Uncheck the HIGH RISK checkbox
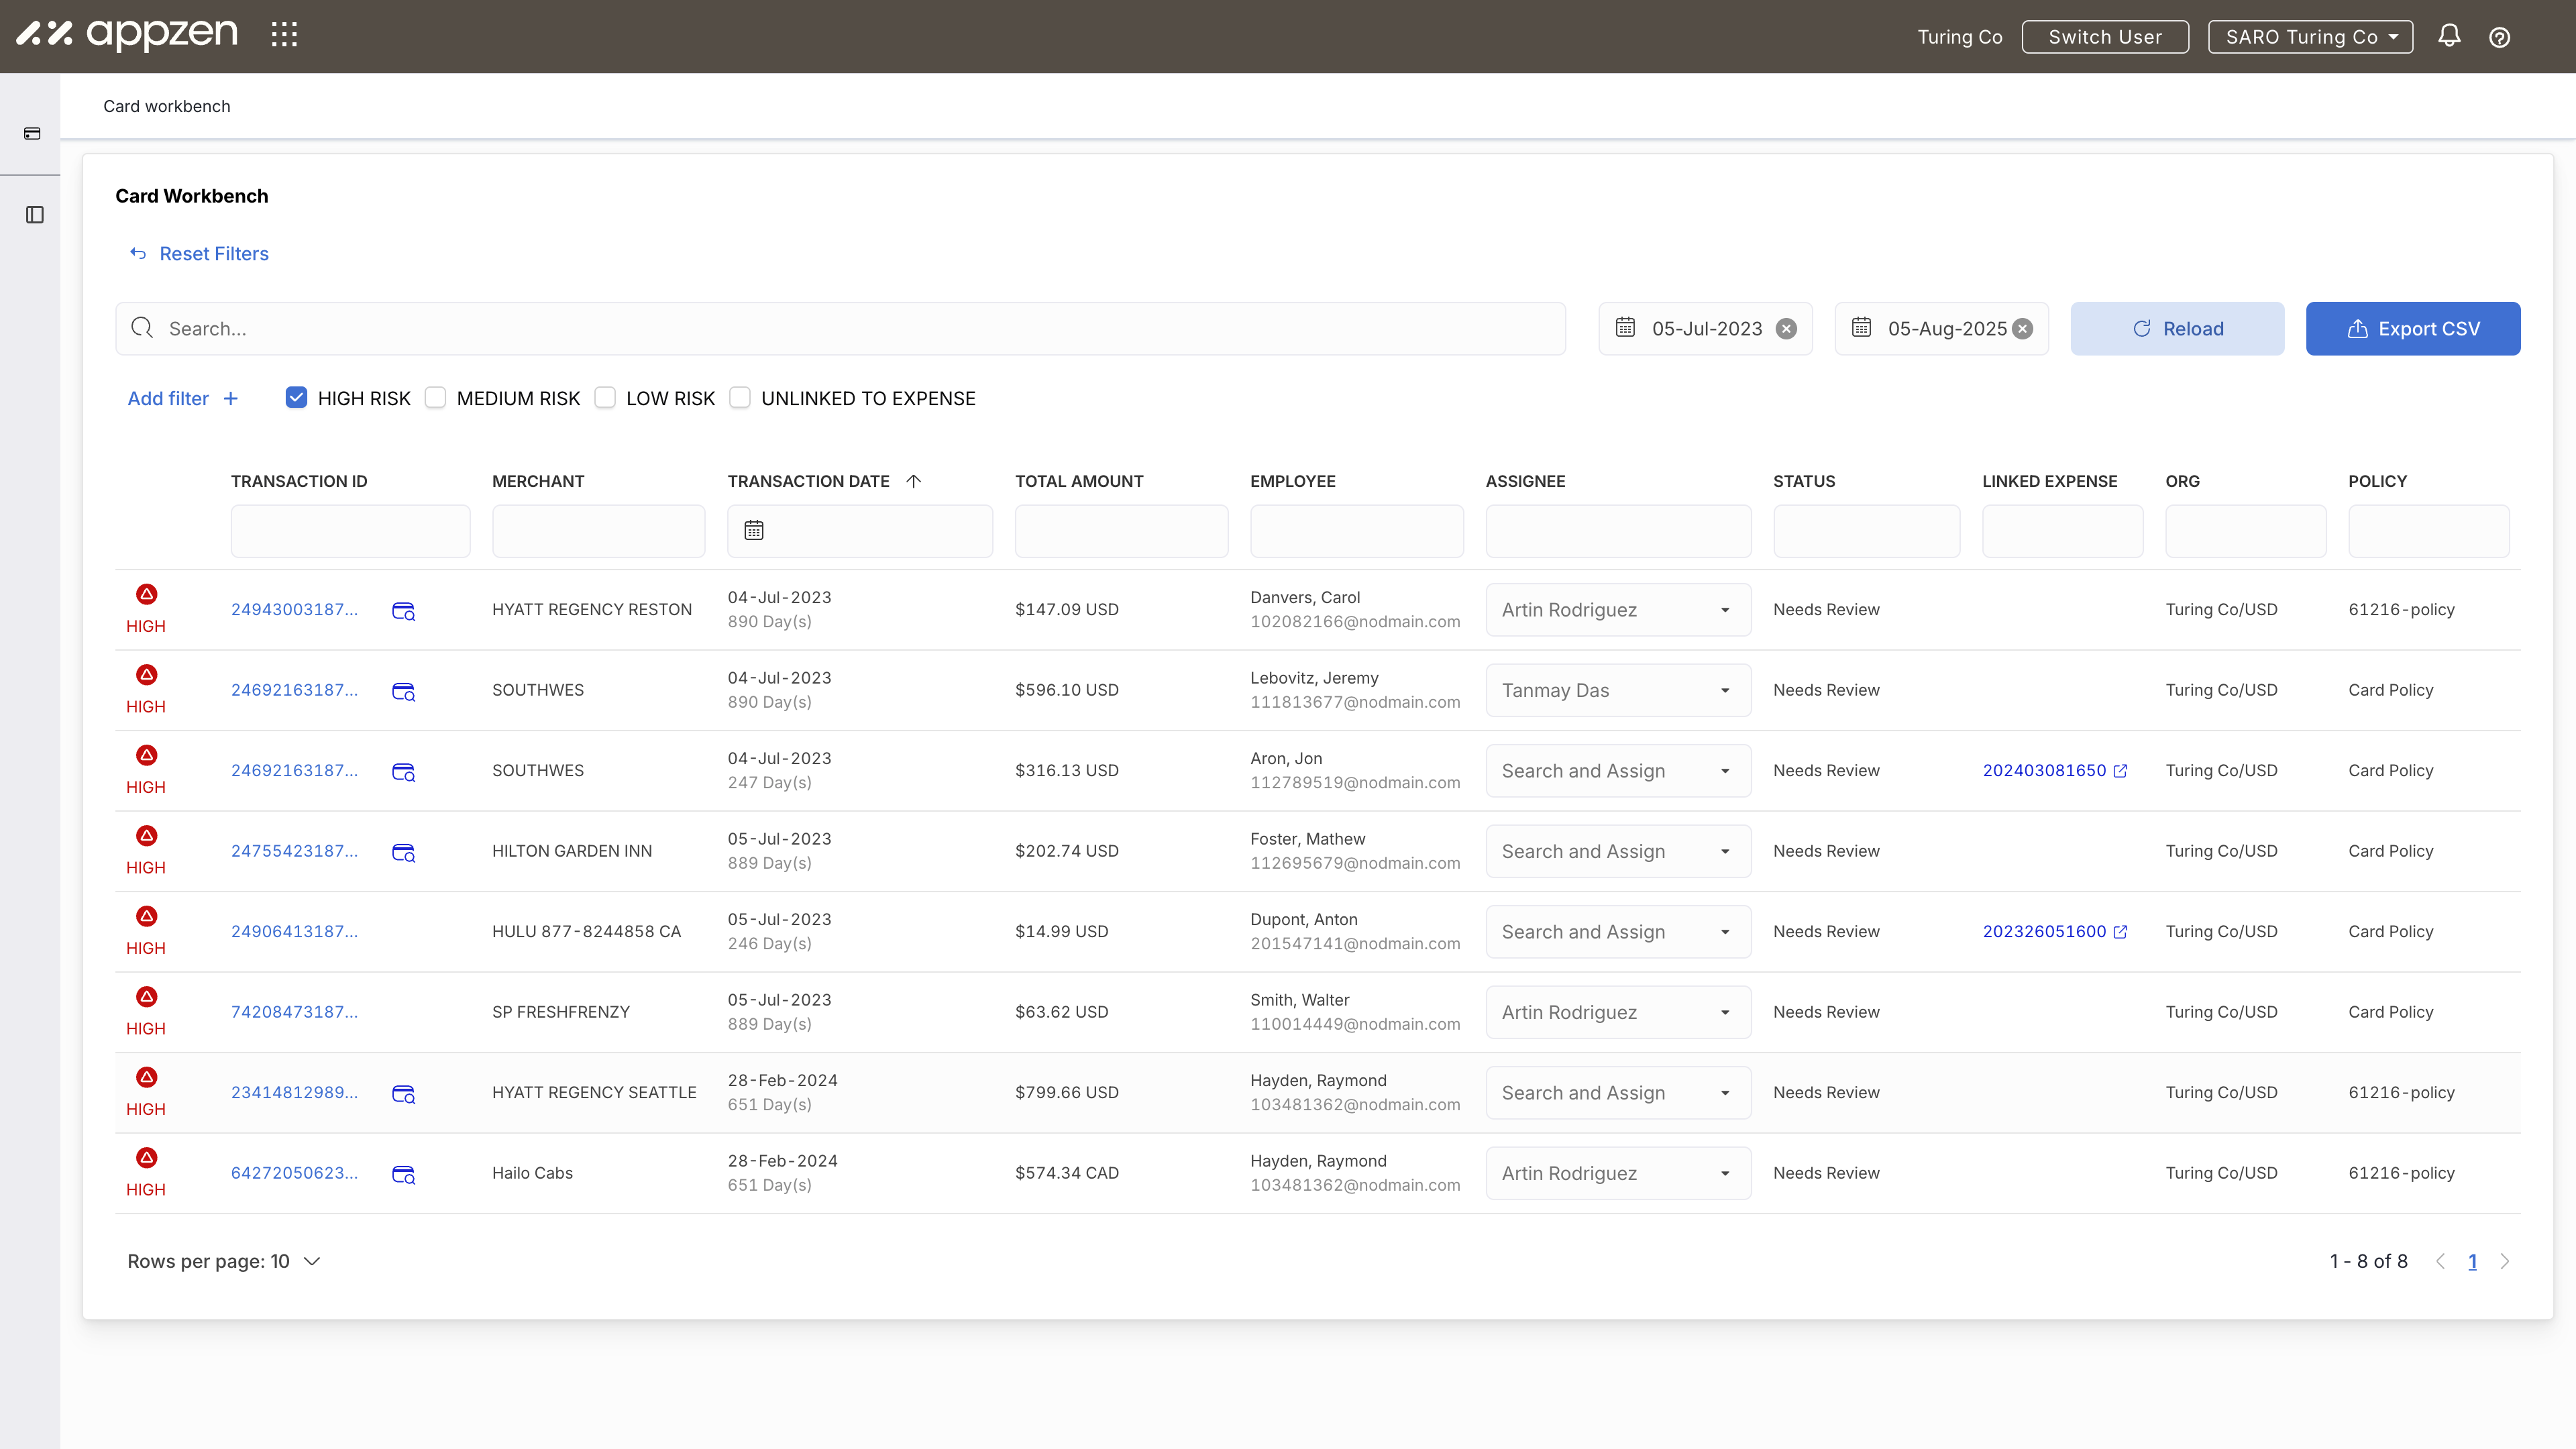This screenshot has width=2576, height=1449. pos(296,398)
